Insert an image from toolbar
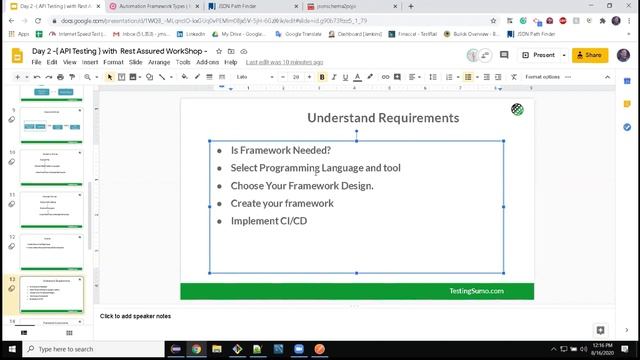 click(x=133, y=77)
